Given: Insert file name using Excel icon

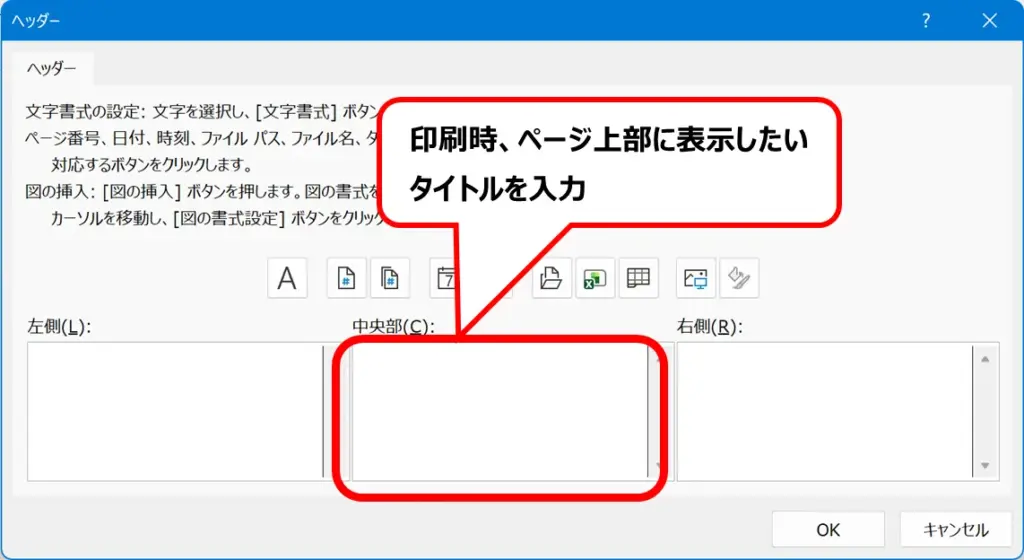Looking at the screenshot, I should tap(595, 279).
